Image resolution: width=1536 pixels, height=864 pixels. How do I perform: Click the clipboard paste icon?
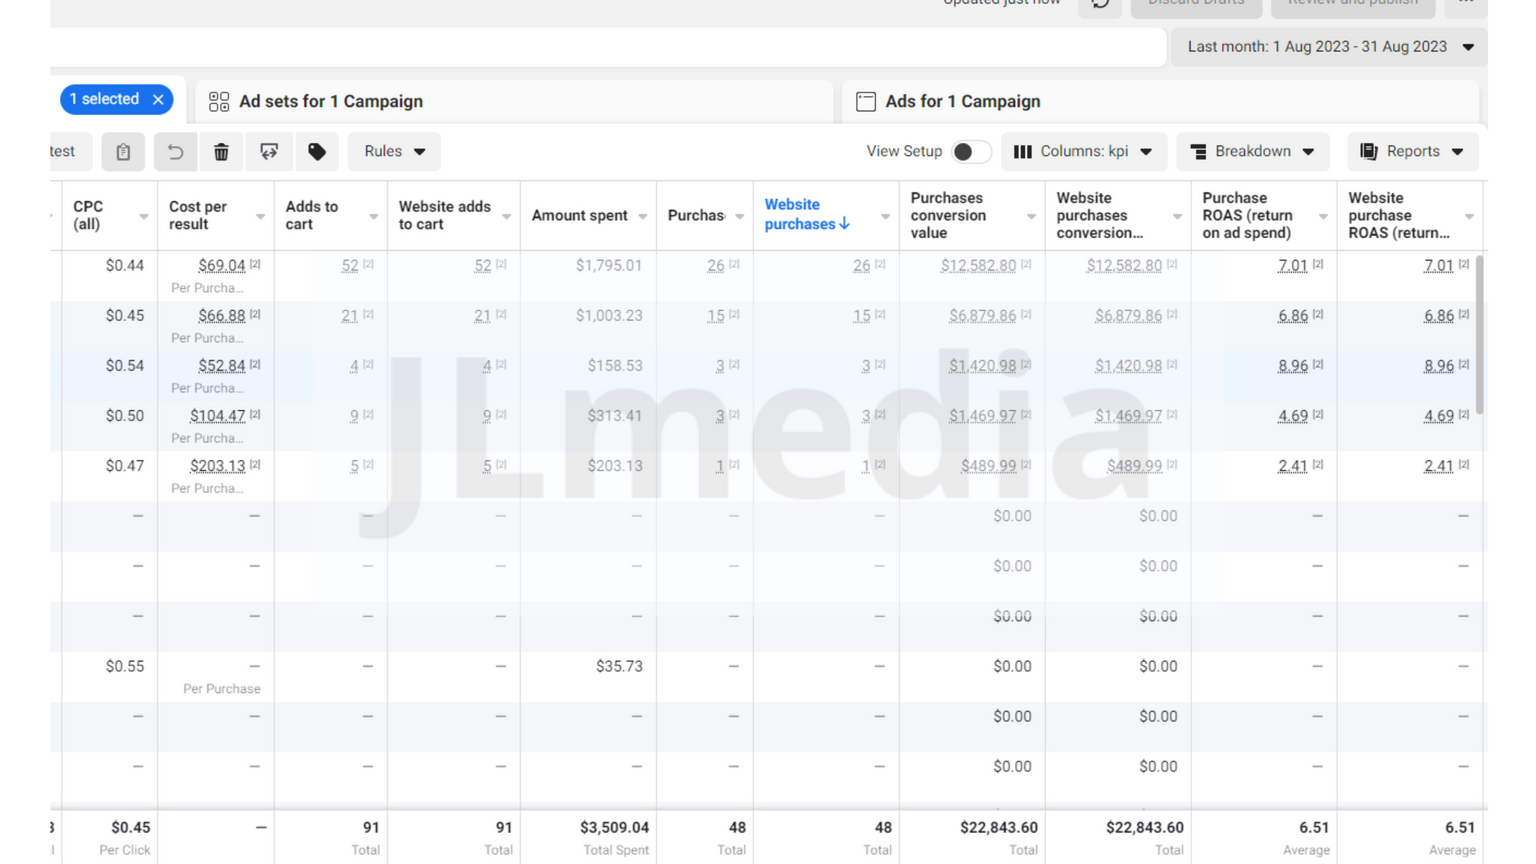point(123,152)
